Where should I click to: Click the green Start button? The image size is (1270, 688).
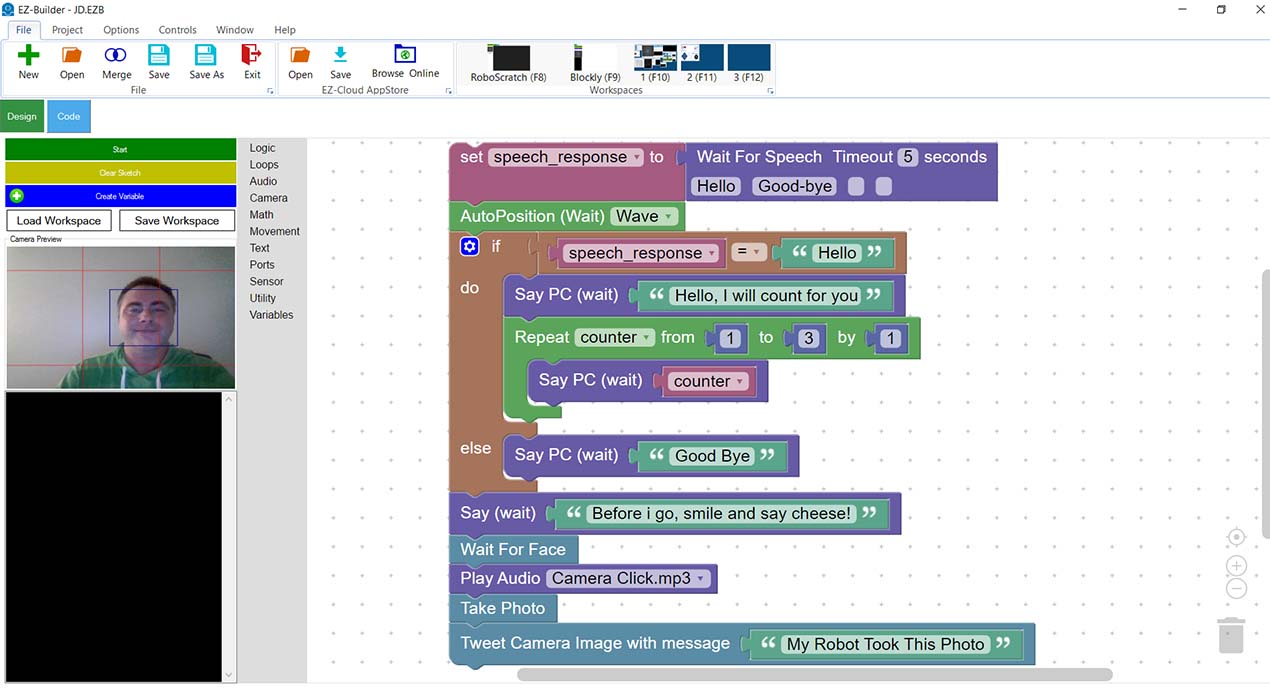point(120,149)
